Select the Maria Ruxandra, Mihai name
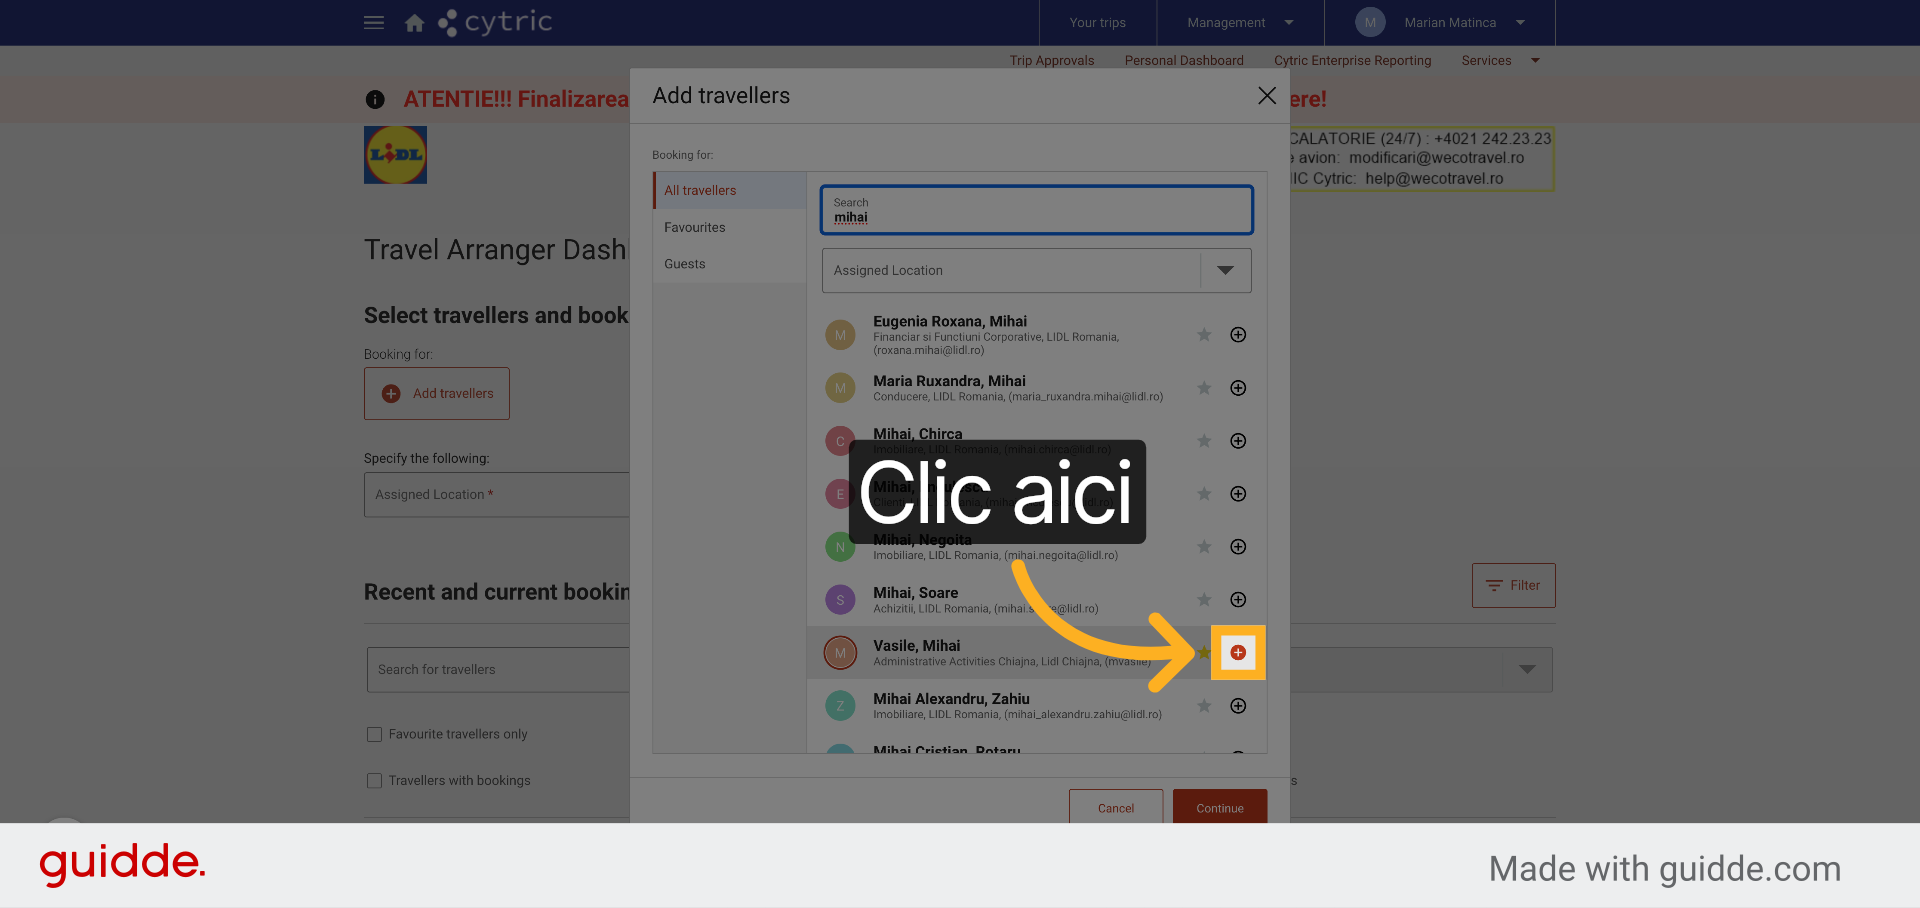Image resolution: width=1920 pixels, height=908 pixels. 949,381
